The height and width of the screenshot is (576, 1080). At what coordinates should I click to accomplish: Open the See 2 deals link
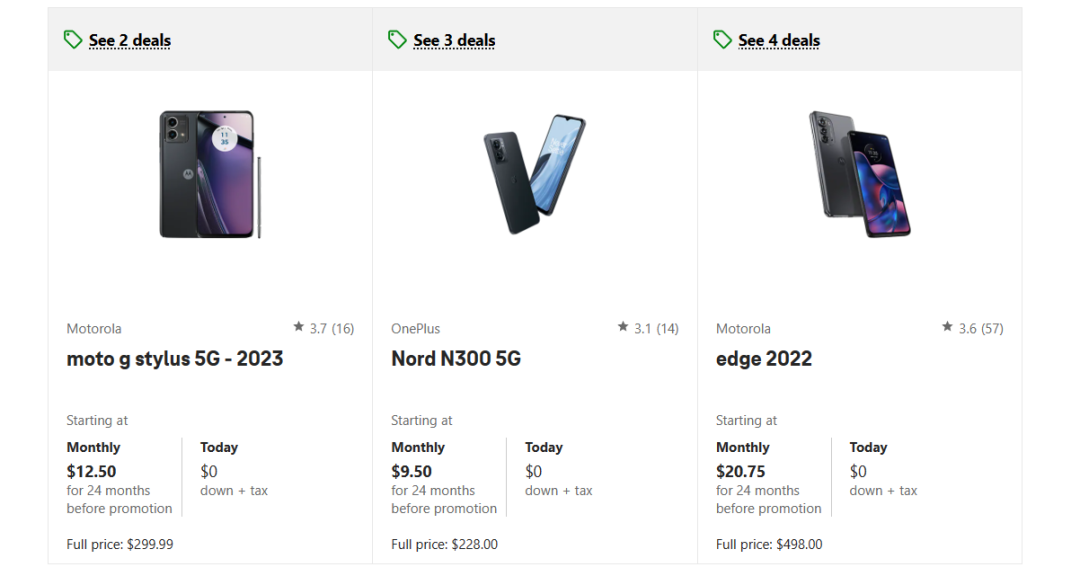click(x=130, y=41)
